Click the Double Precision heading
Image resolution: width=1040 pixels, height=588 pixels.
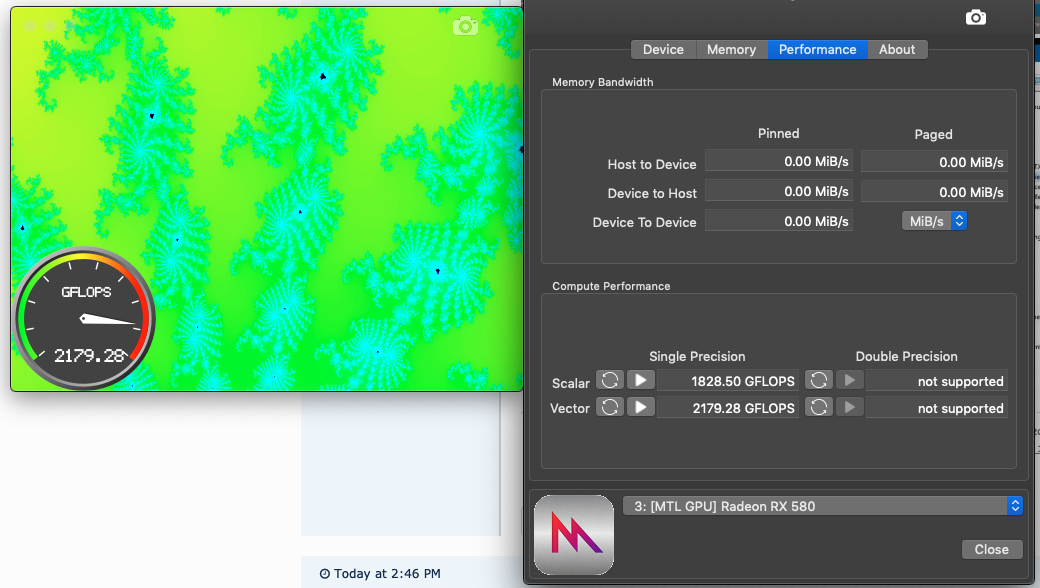907,356
